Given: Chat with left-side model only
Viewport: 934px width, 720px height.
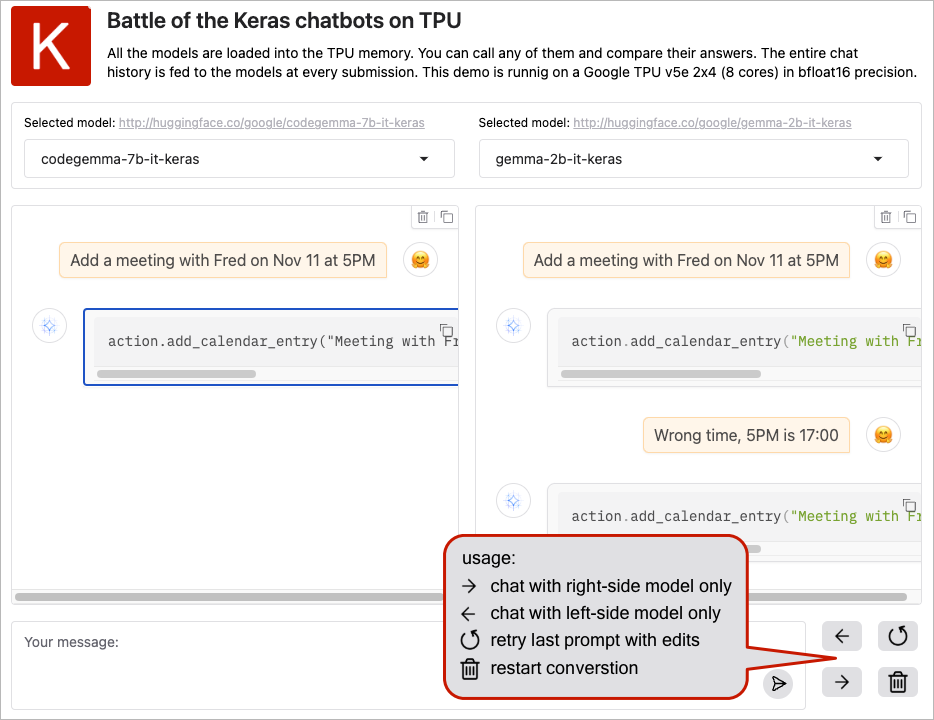Looking at the screenshot, I should [x=842, y=635].
